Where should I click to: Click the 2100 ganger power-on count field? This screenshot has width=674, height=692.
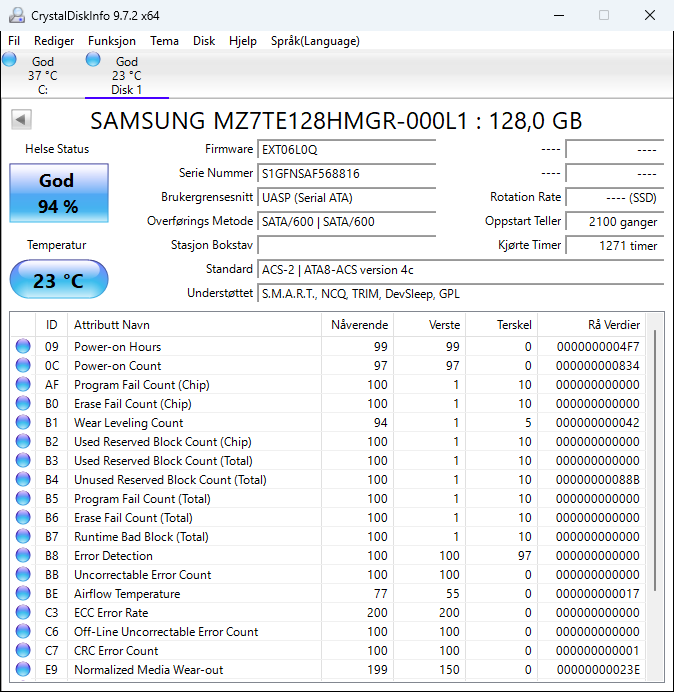coord(615,221)
